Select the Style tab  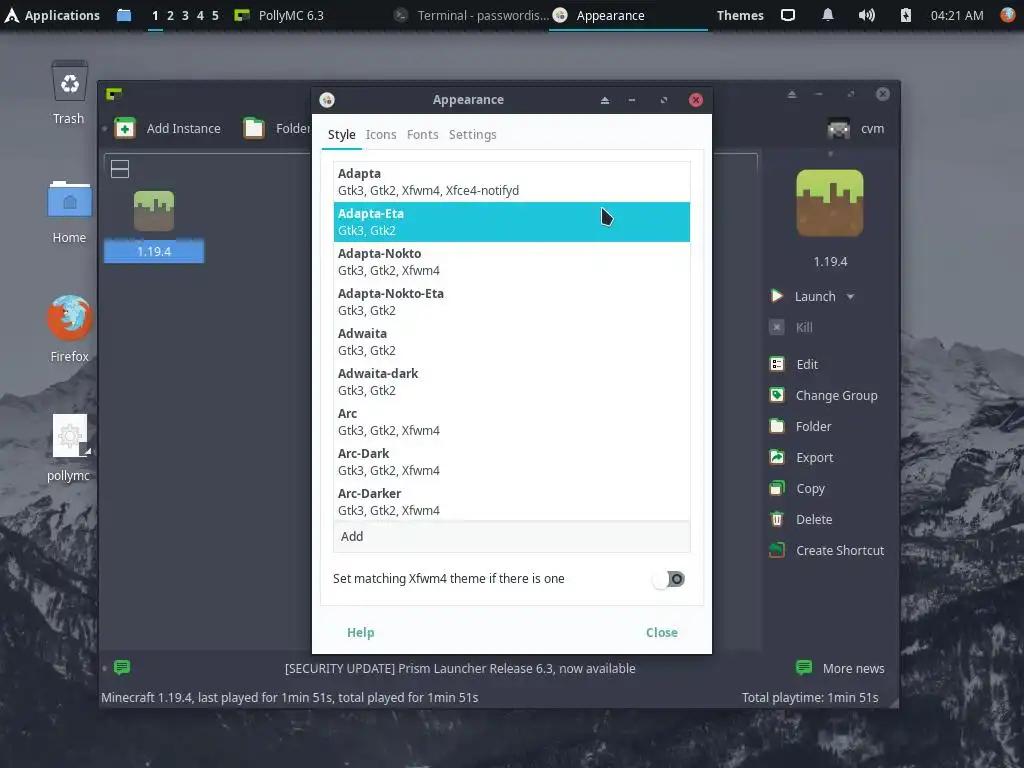pyautogui.click(x=342, y=135)
